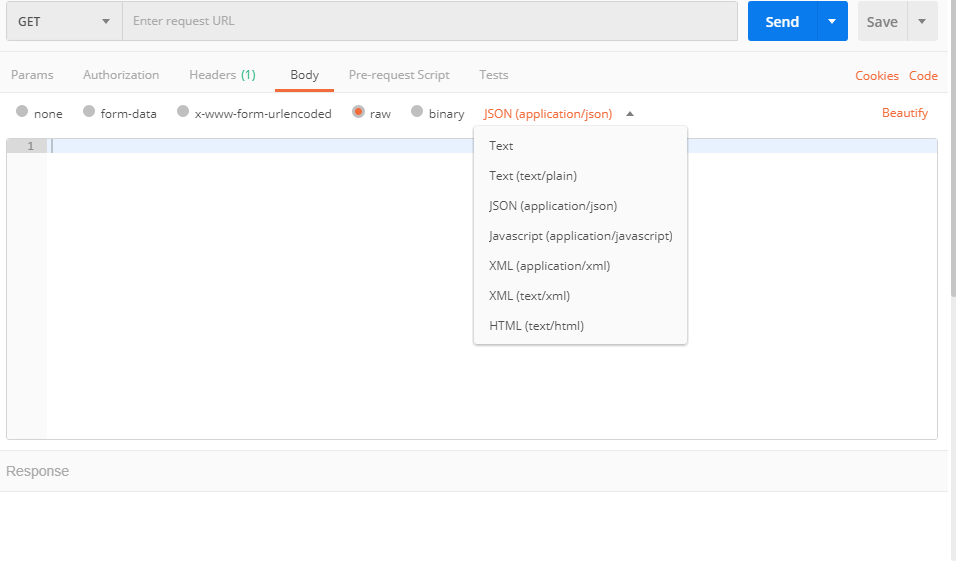Choose JSON (application/json) in dropdown list
The image size is (956, 562).
[580, 206]
